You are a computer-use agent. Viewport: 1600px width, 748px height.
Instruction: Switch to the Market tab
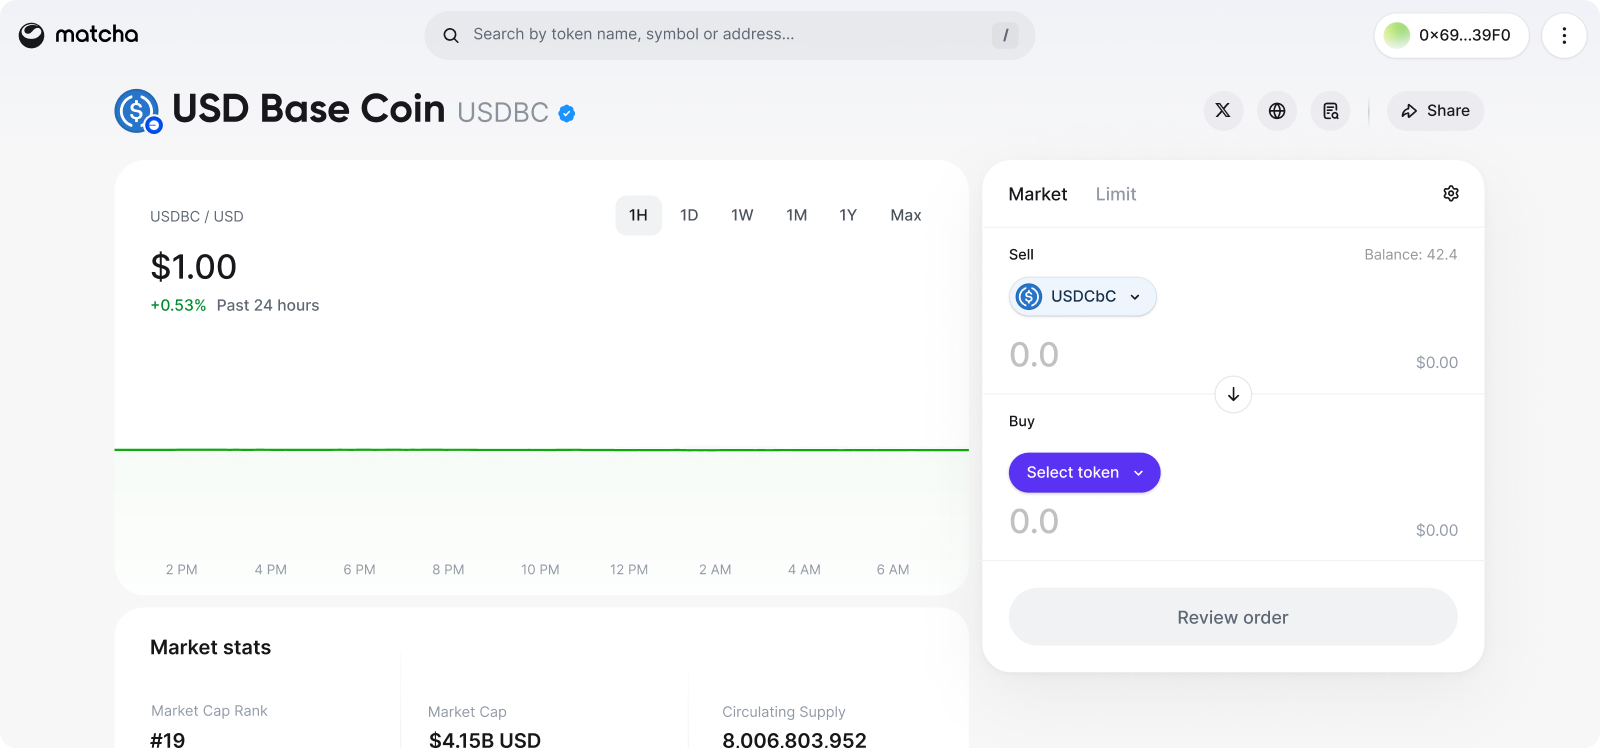[x=1038, y=194]
